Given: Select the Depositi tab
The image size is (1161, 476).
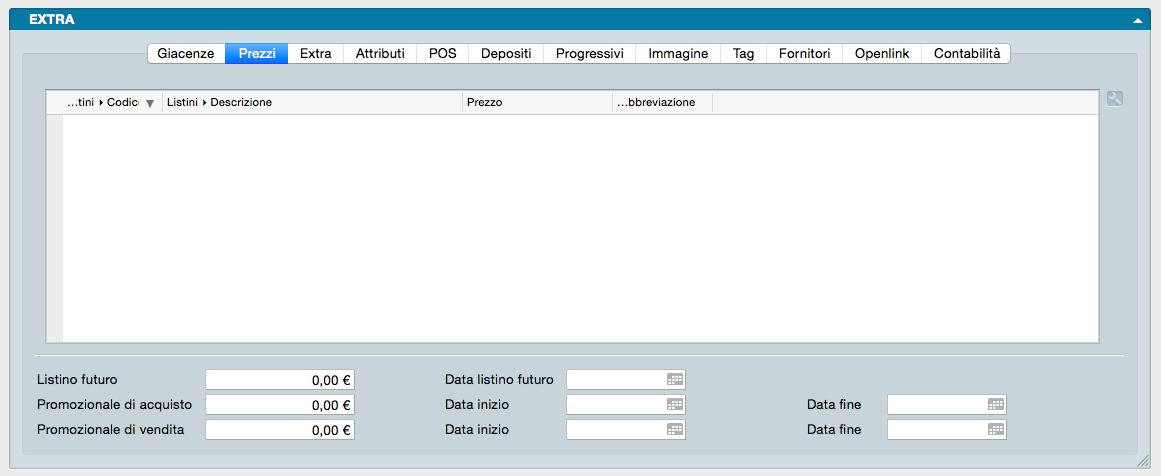Looking at the screenshot, I should [506, 54].
